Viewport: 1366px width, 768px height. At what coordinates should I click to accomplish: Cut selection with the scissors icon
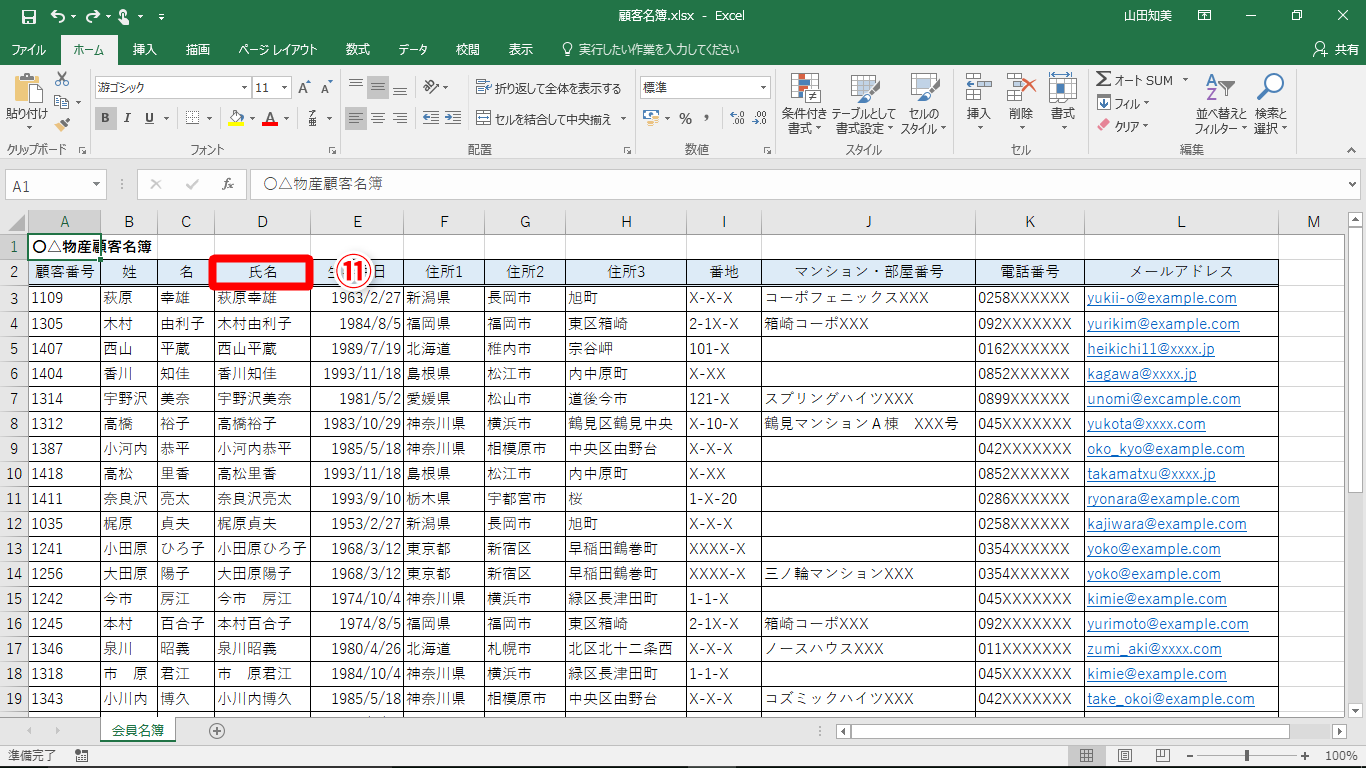[x=62, y=79]
